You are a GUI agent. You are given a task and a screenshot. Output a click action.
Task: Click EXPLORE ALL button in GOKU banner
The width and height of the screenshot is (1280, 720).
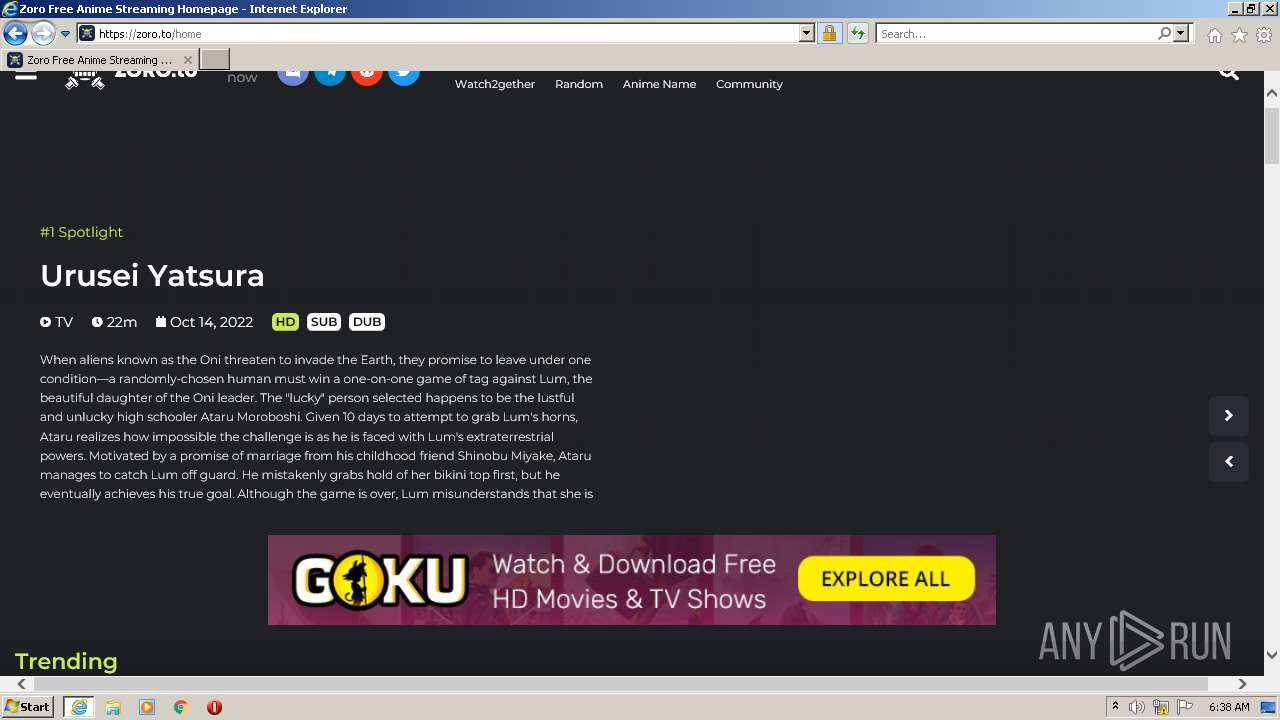[x=886, y=579]
